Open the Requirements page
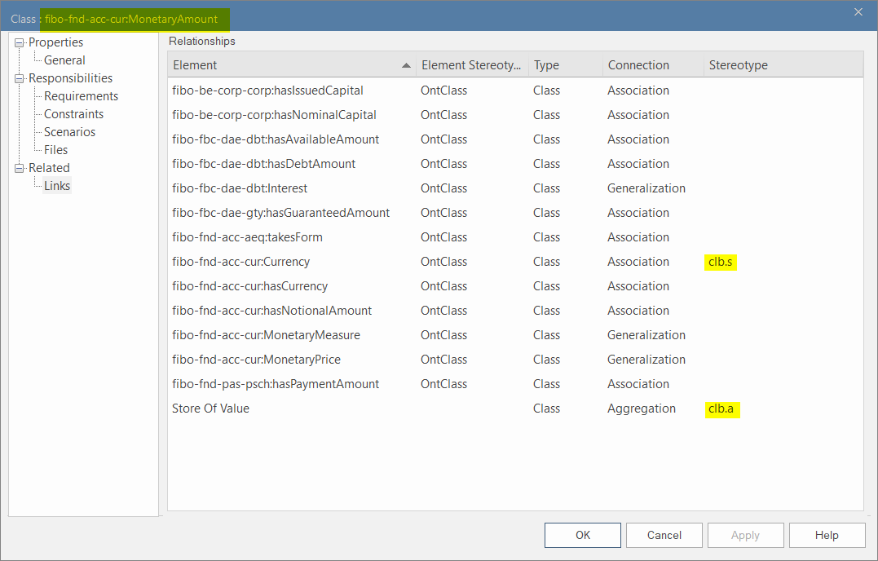The height and width of the screenshot is (561, 878). [x=81, y=97]
